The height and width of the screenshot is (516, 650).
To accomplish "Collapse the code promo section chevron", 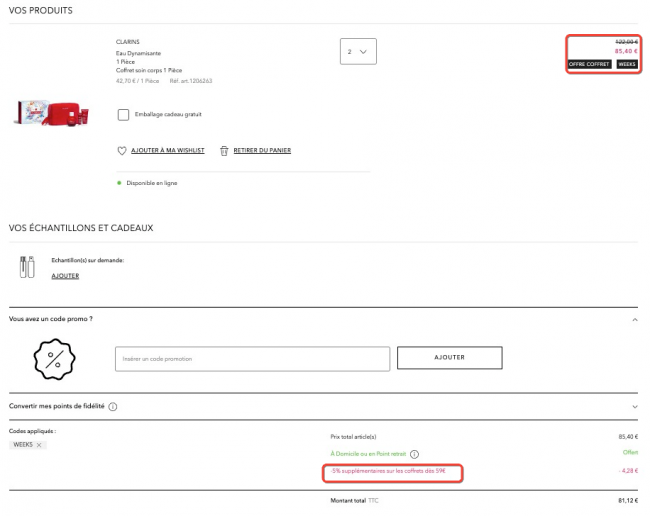I will click(x=635, y=320).
